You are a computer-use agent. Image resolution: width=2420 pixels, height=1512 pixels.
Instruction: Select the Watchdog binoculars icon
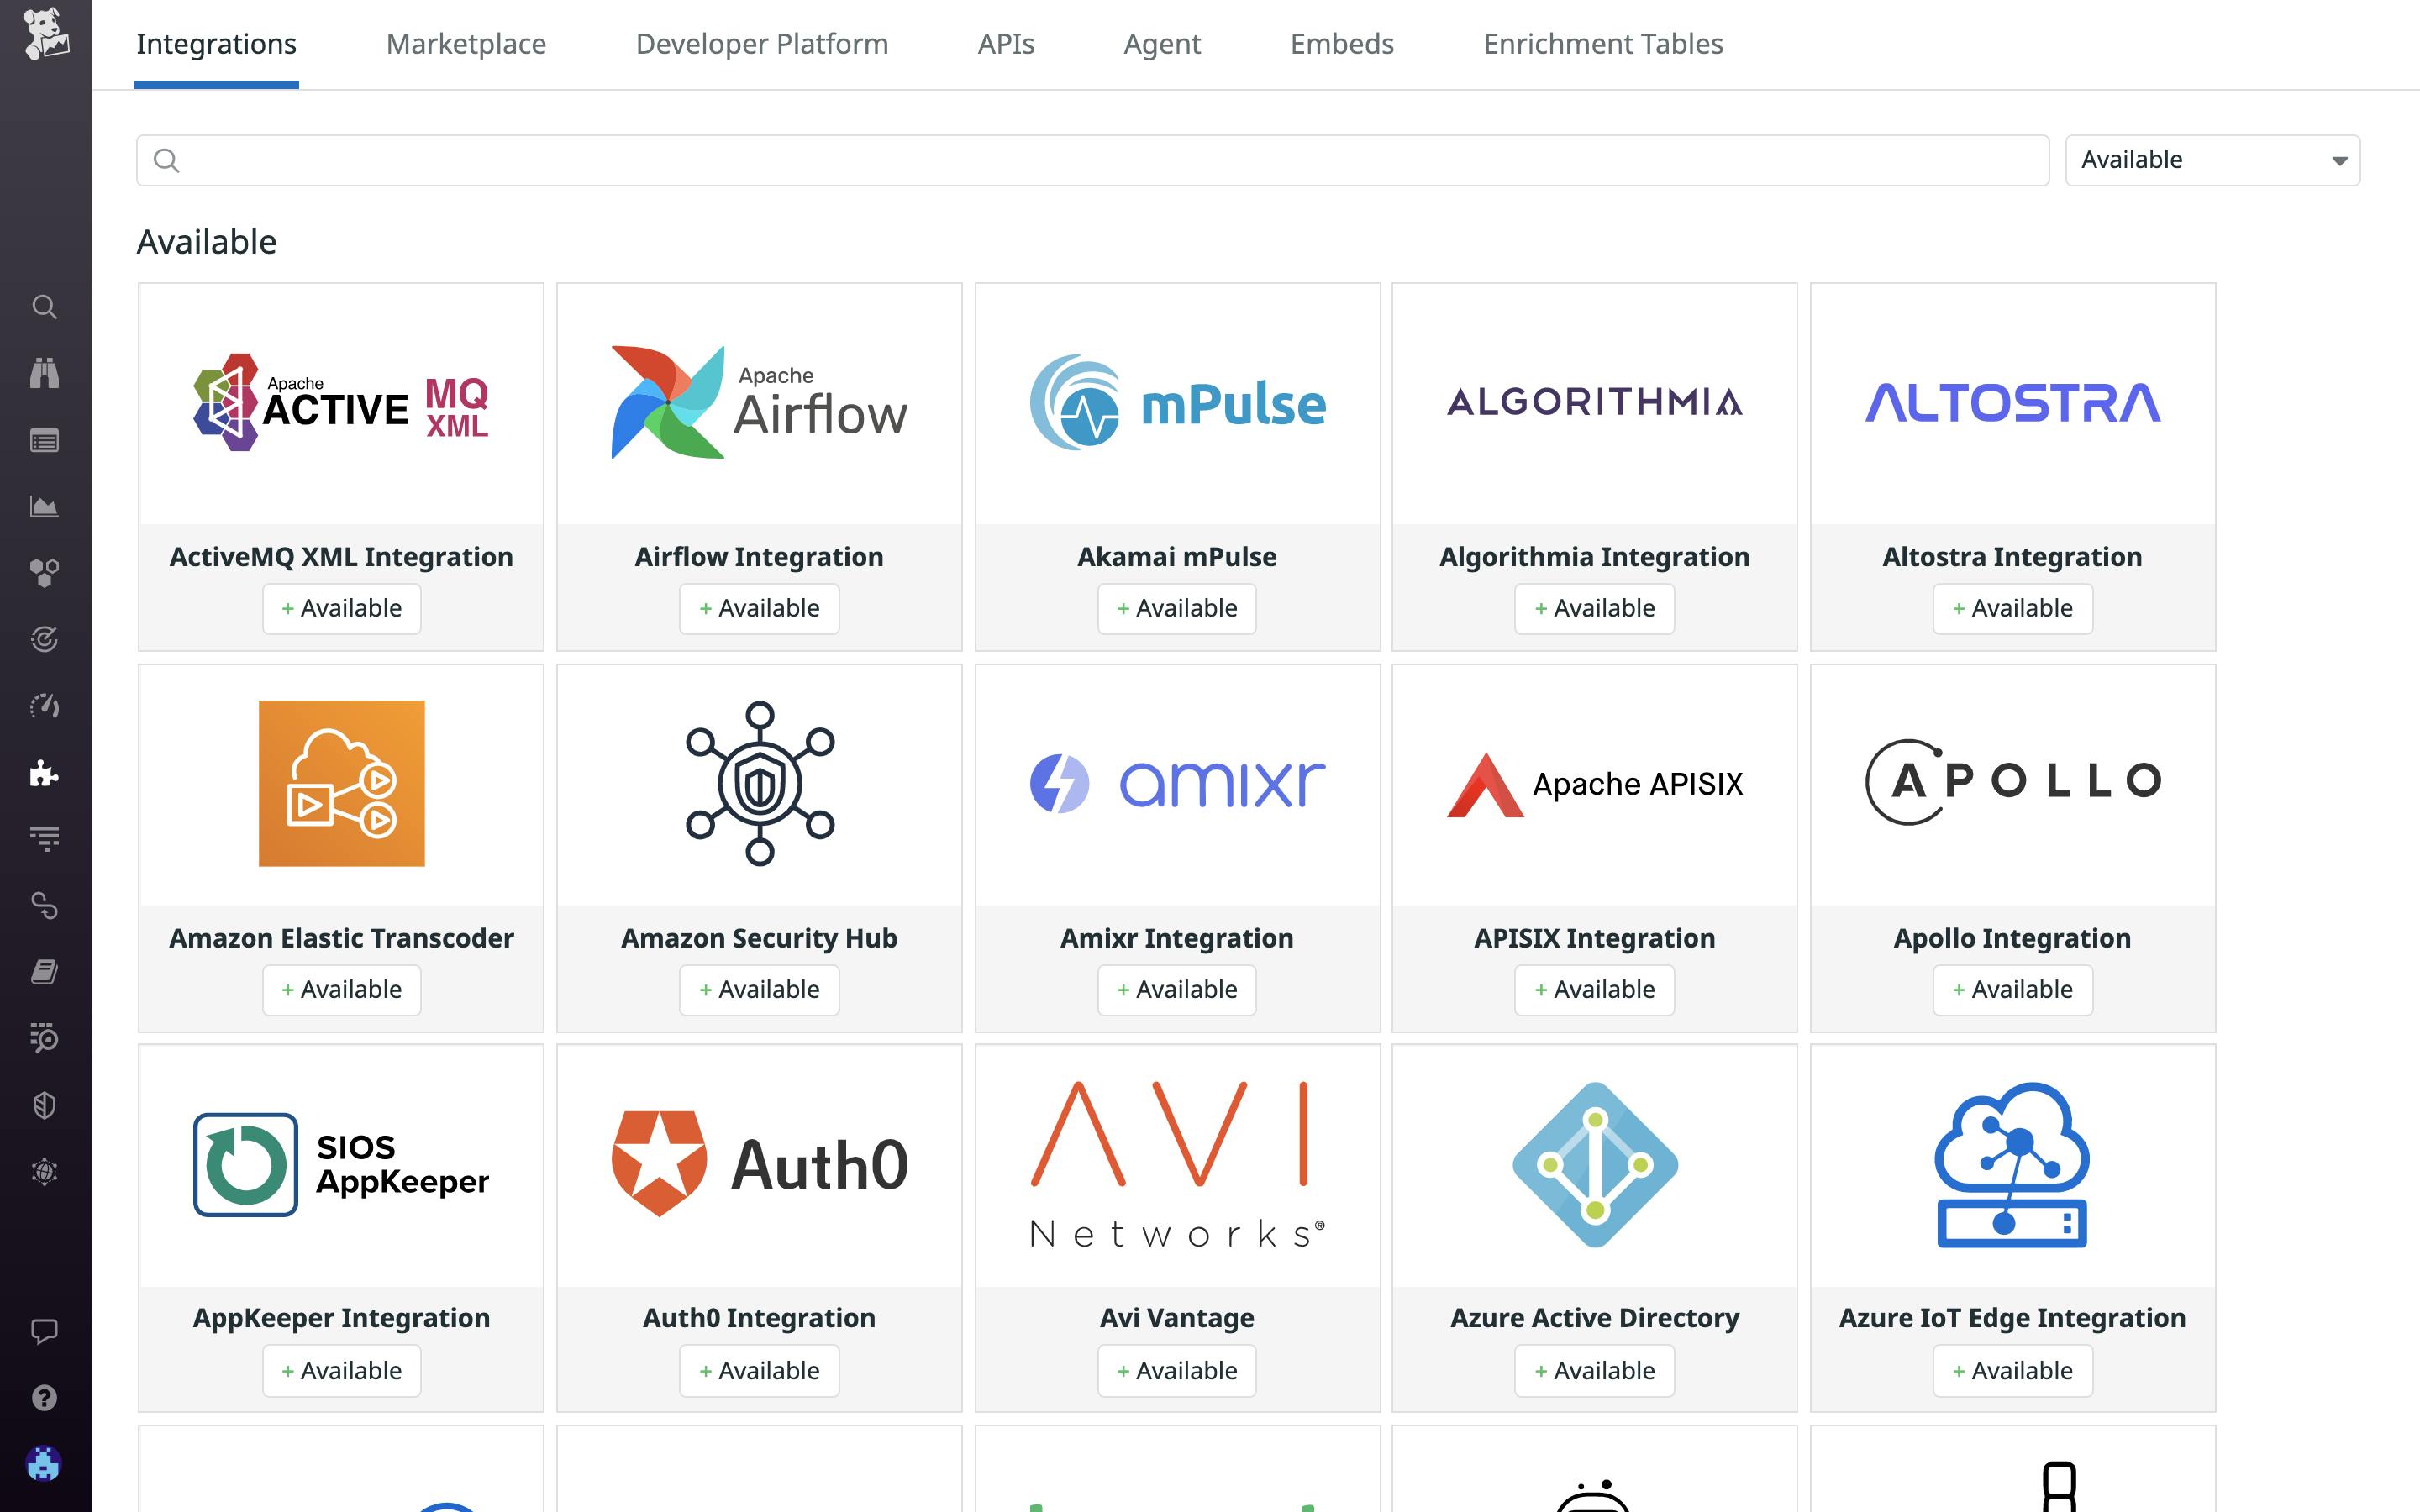44,373
